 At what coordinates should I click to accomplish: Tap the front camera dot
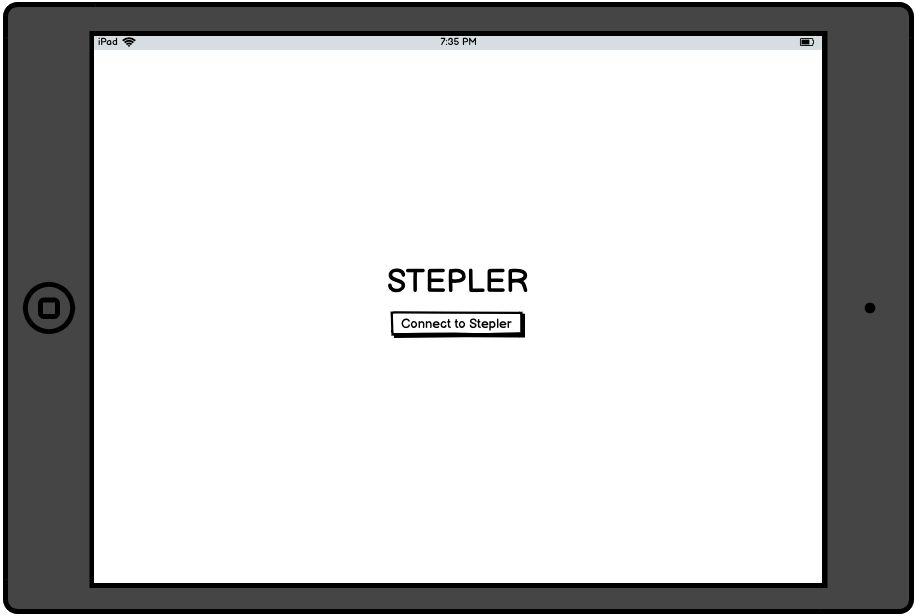[x=870, y=308]
